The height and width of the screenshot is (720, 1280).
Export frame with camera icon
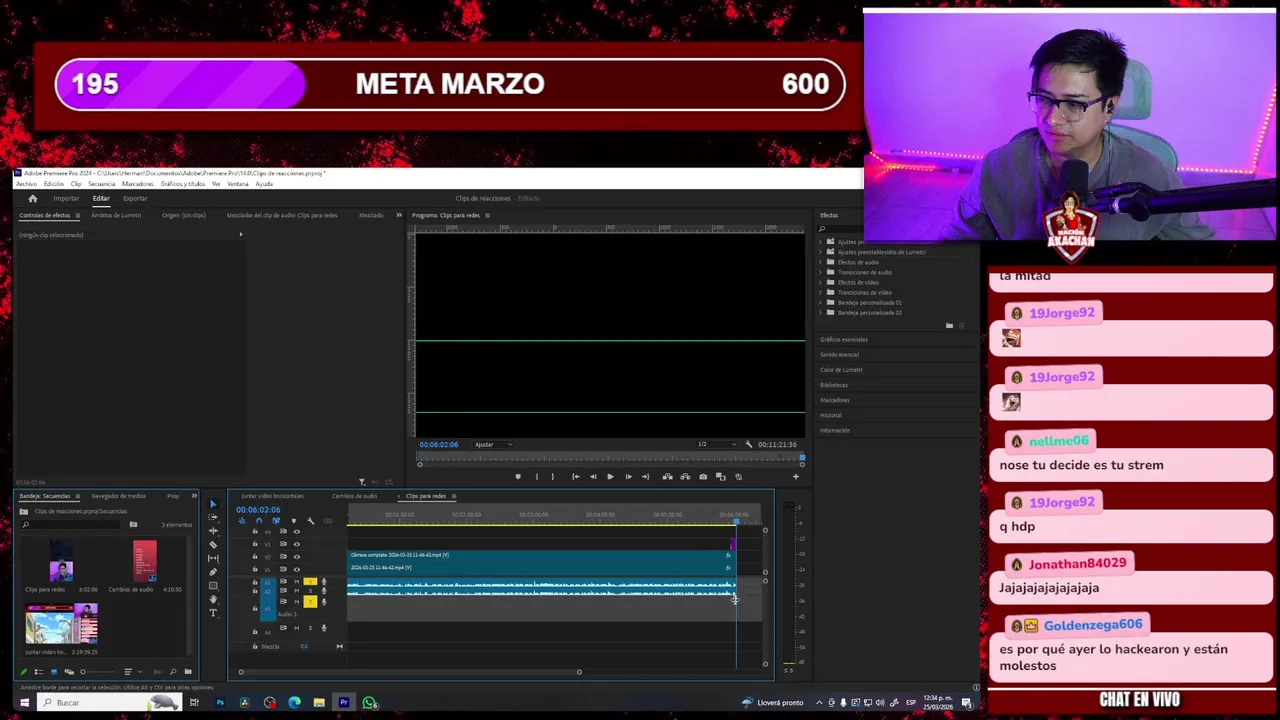click(x=703, y=477)
